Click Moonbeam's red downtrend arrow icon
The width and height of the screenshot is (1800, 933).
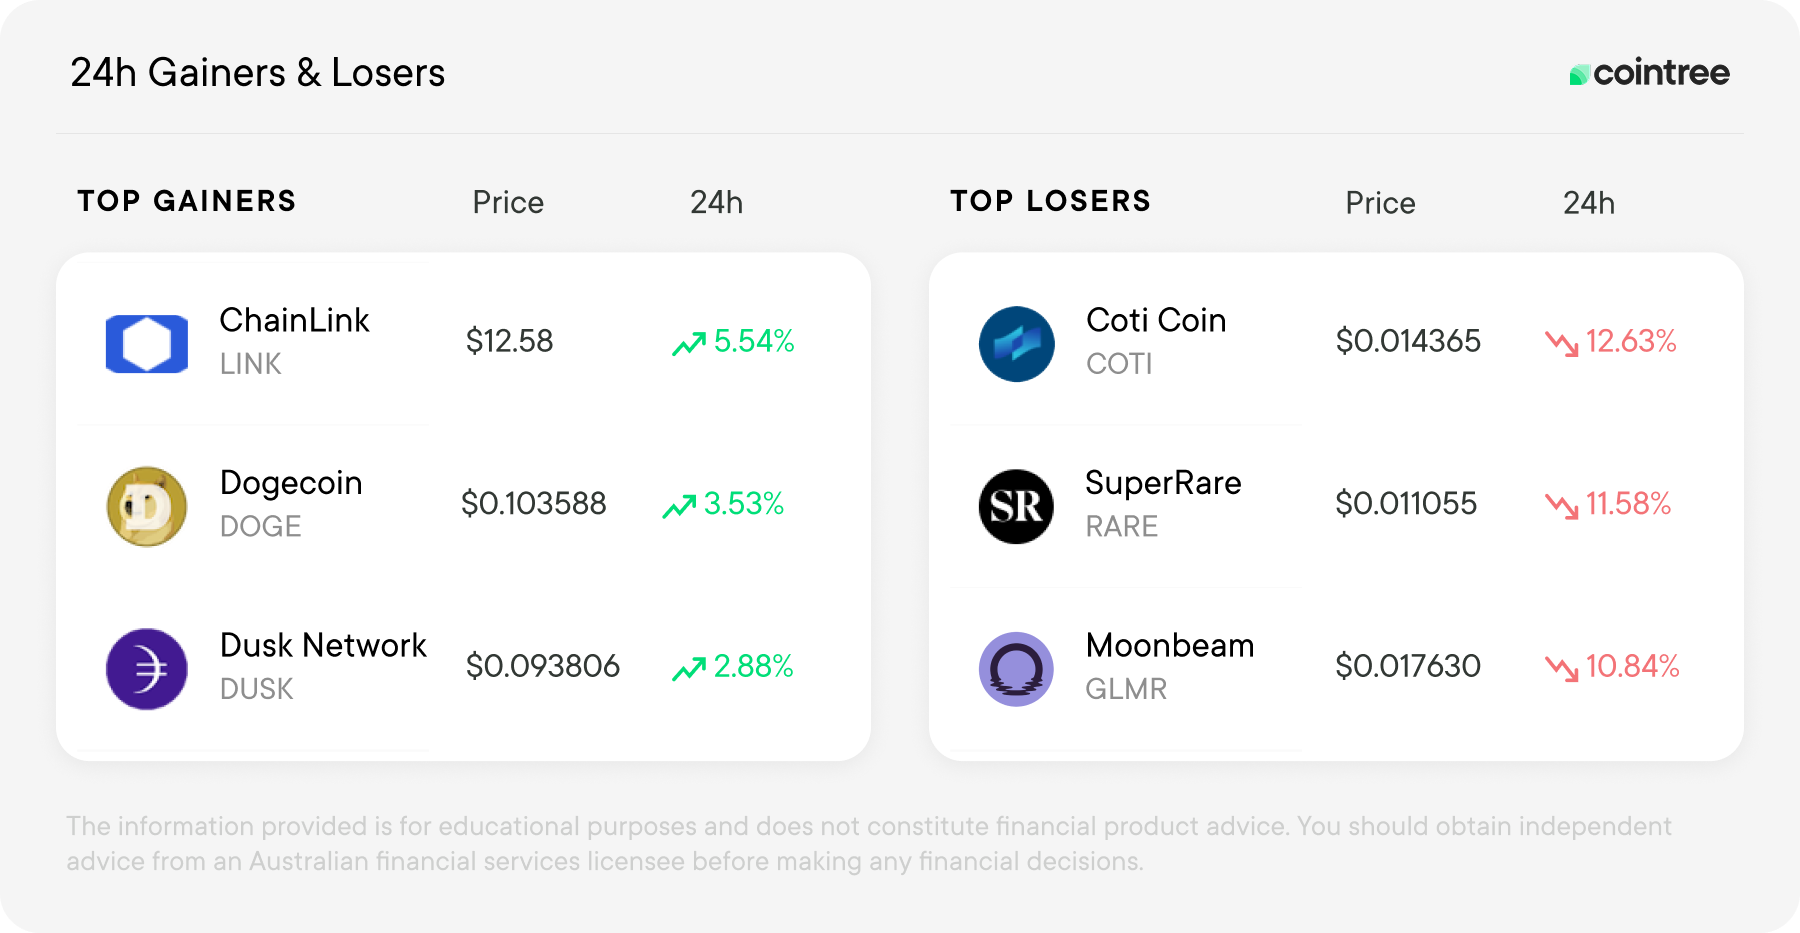pyautogui.click(x=1561, y=668)
